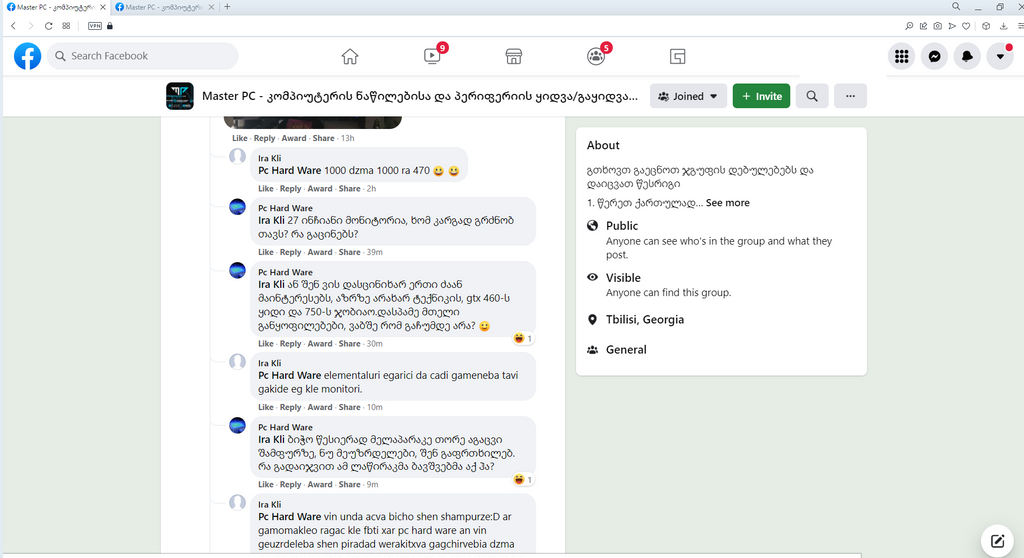Open the Gaming icon in top nav
The image size is (1024, 558).
coord(678,57)
